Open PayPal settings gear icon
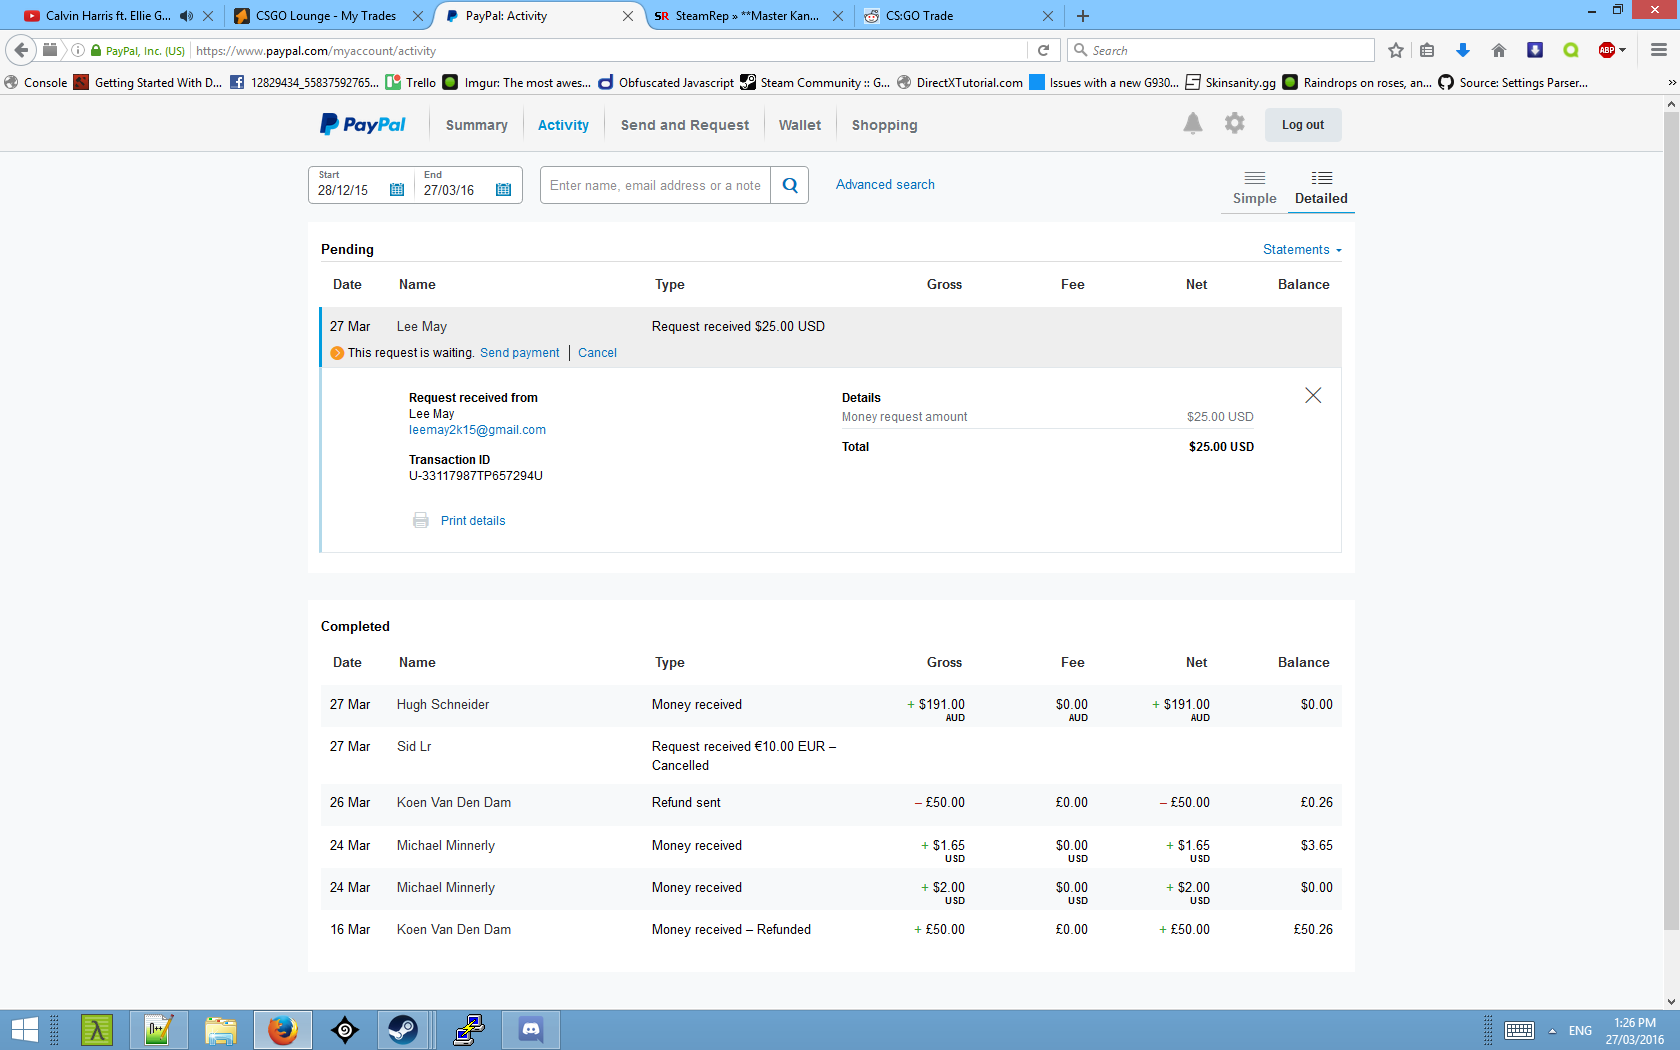Image resolution: width=1680 pixels, height=1050 pixels. (x=1234, y=123)
